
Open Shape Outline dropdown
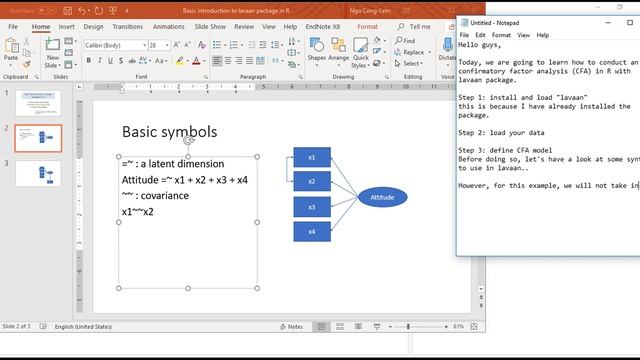(x=380, y=51)
